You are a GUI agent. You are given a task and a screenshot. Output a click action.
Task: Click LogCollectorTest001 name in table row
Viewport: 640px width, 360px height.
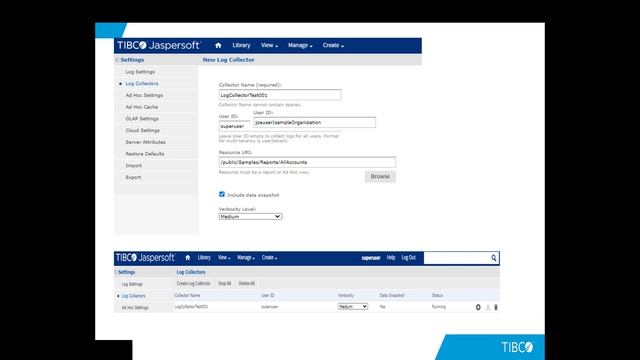tap(191, 307)
